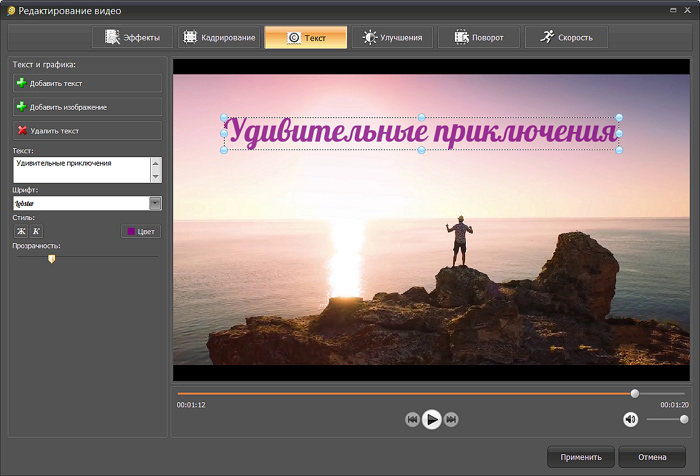Open the Эффекты tab

coord(132,37)
